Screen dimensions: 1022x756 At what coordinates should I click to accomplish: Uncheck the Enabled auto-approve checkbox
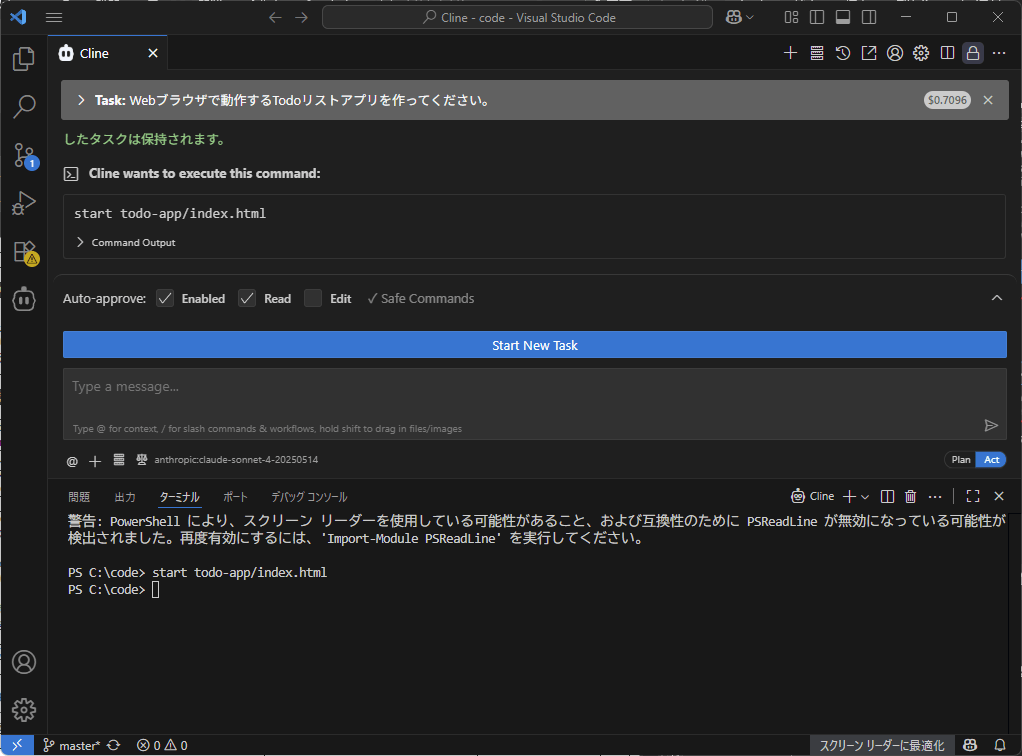click(166, 298)
